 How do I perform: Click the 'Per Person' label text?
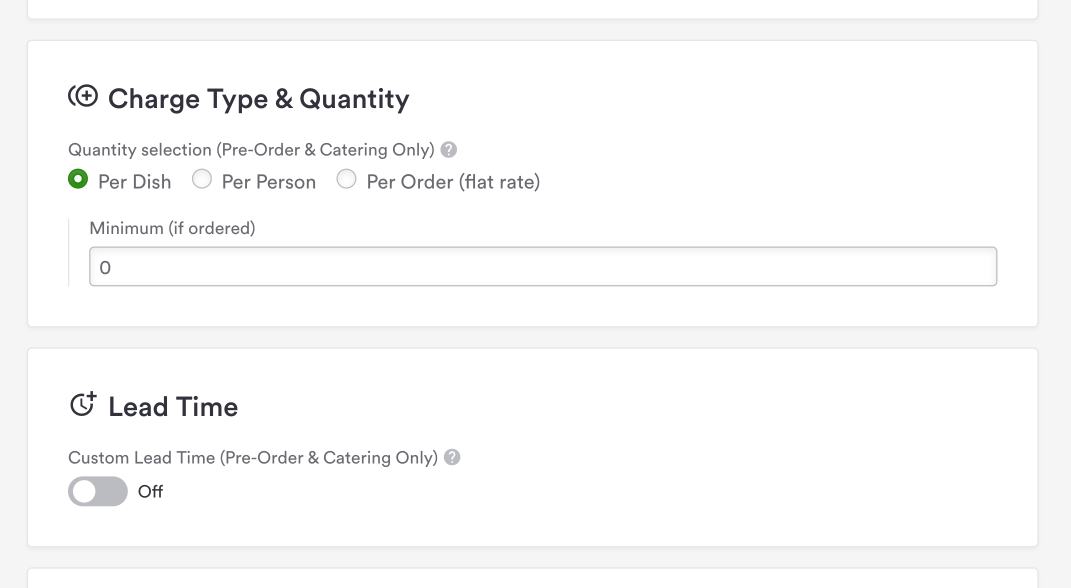coord(268,182)
